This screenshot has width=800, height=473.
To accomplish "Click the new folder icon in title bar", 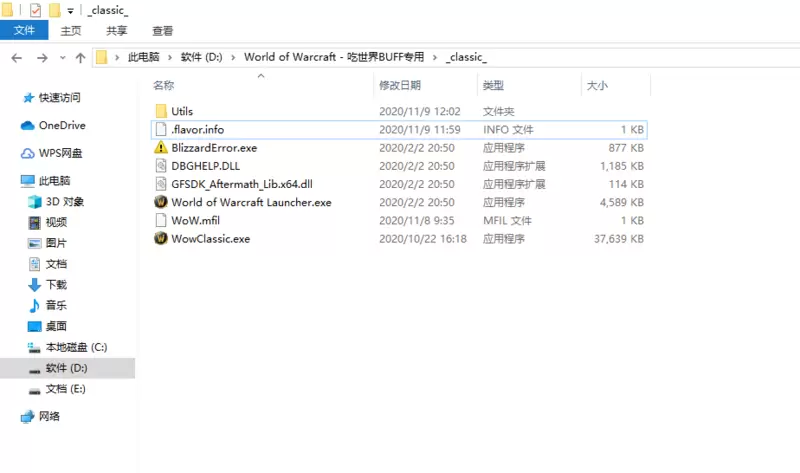I will tap(55, 10).
